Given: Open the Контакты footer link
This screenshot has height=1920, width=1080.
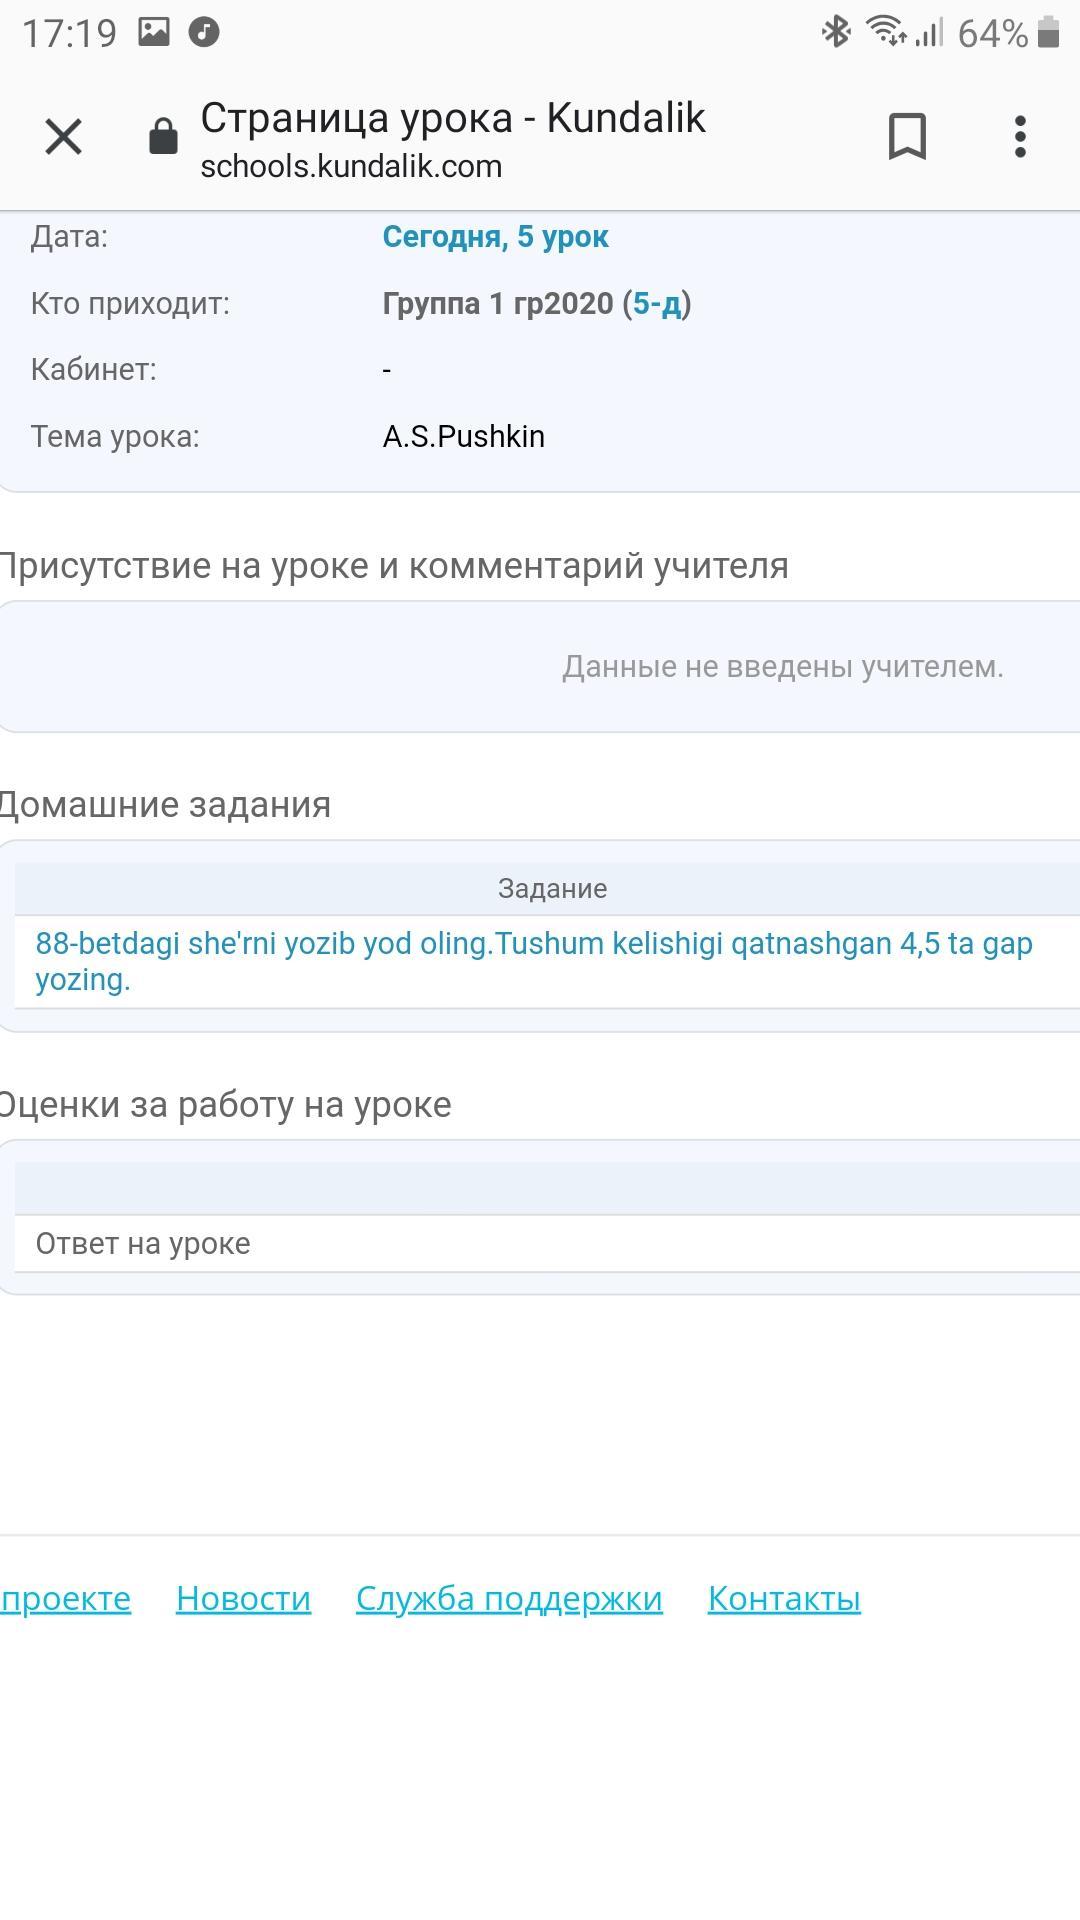Looking at the screenshot, I should click(x=784, y=1598).
